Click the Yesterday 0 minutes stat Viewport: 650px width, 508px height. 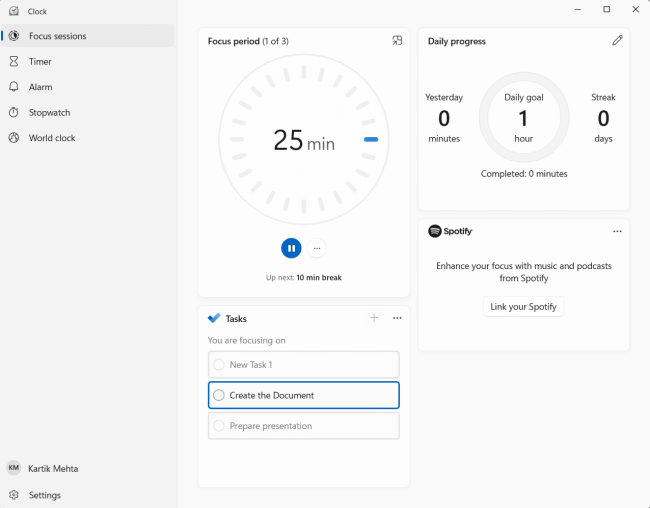[444, 118]
